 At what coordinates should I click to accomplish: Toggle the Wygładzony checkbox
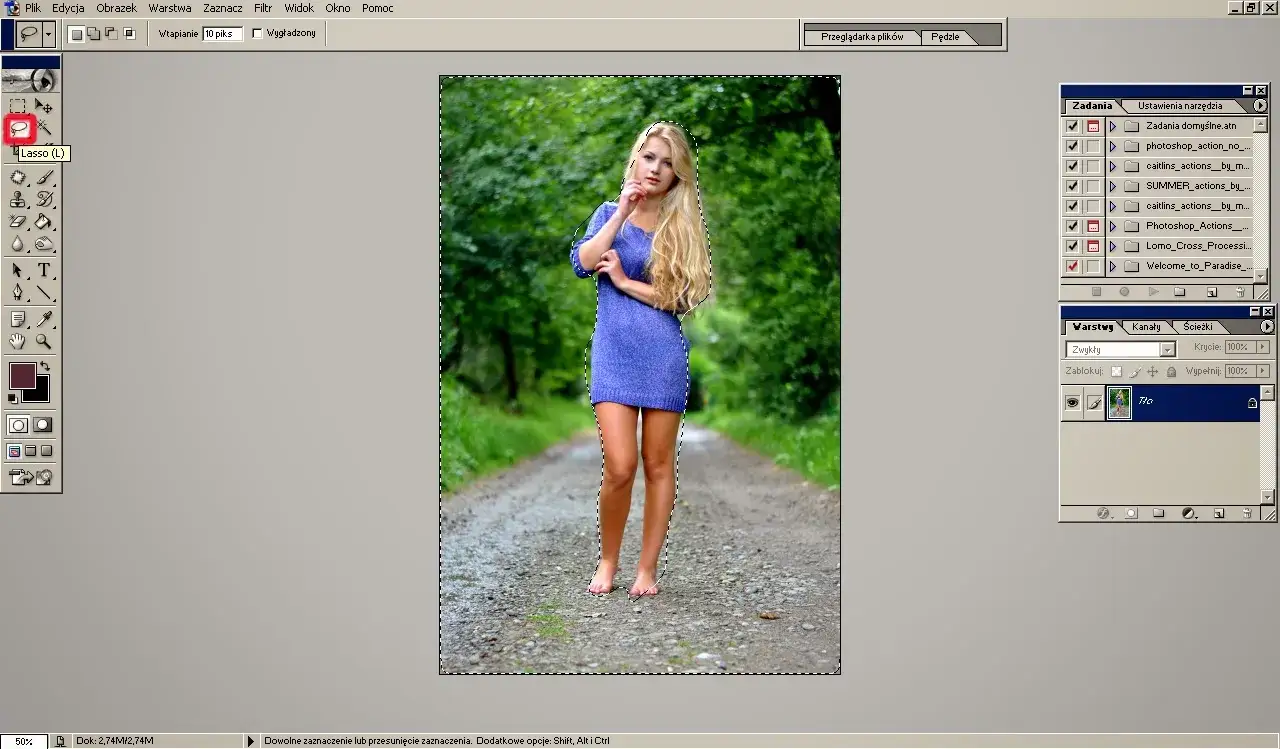257,34
